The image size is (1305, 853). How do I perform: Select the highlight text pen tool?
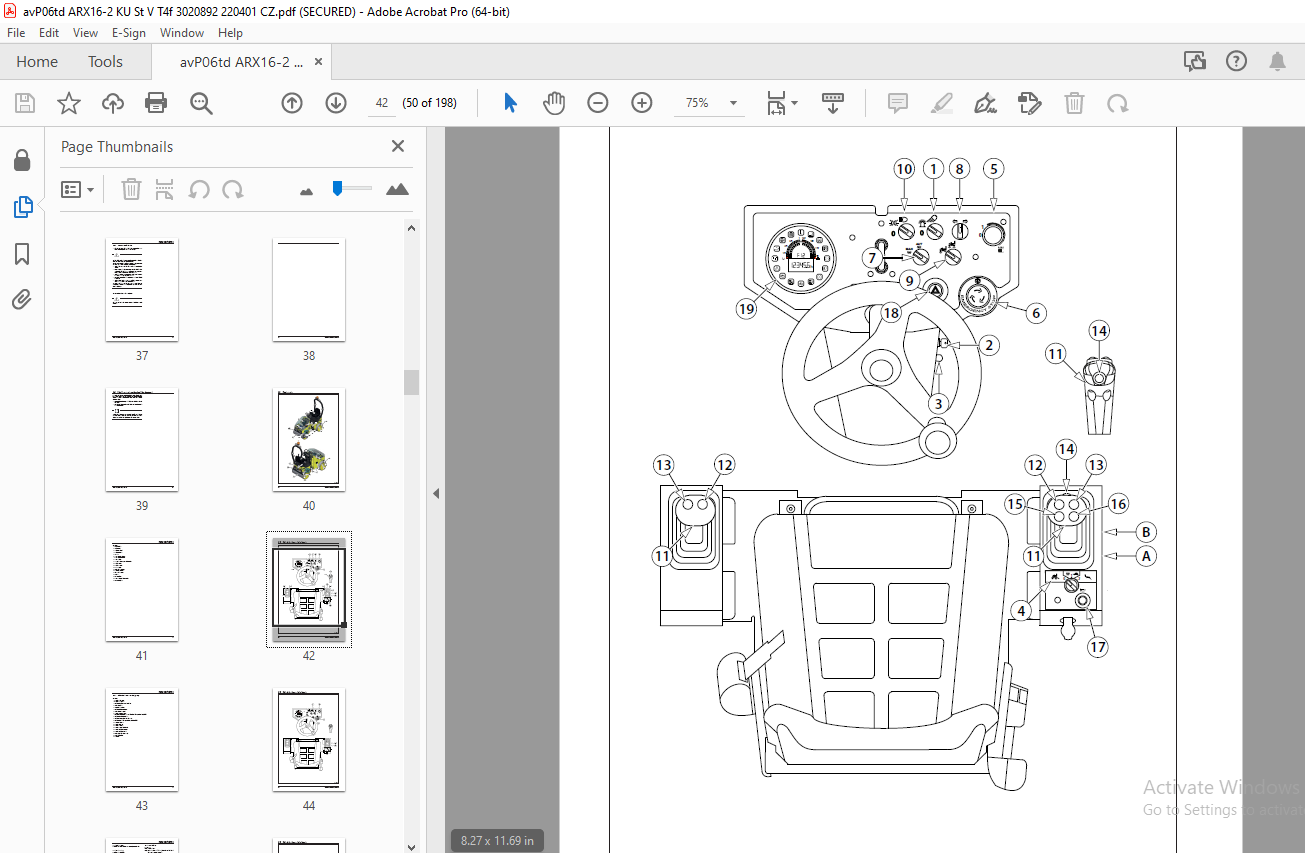942,103
